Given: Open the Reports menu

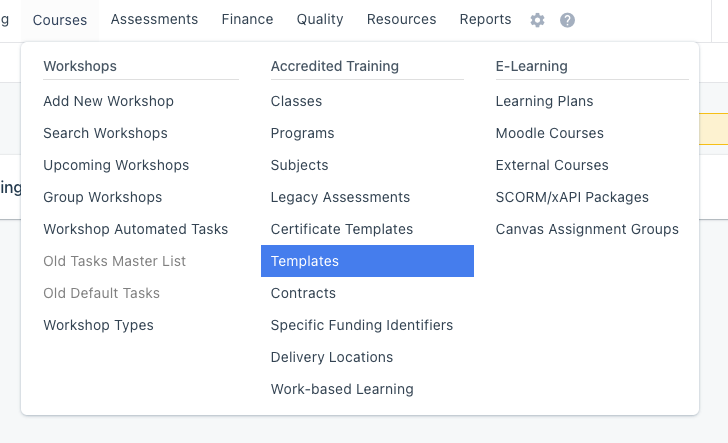Looking at the screenshot, I should coord(485,20).
